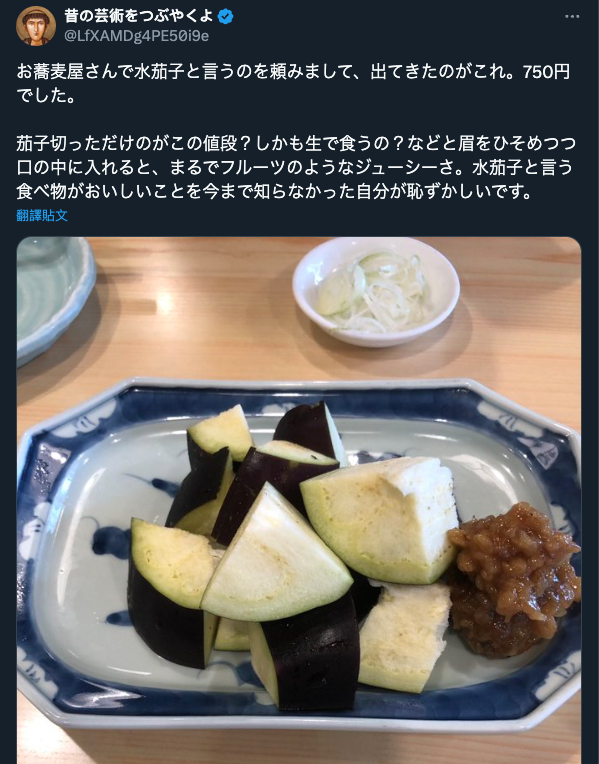Click the blue verified checkmark badge
The image size is (599, 764).
(x=225, y=17)
